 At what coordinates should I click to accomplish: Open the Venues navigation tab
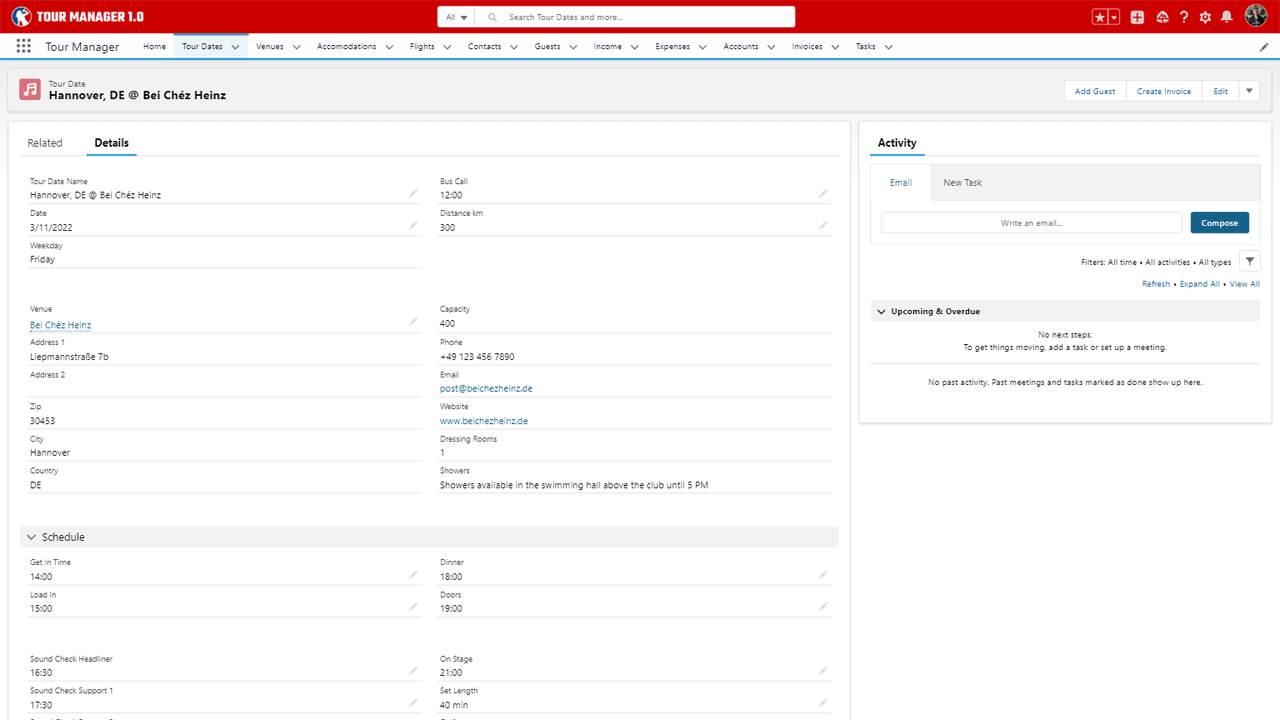click(x=270, y=47)
